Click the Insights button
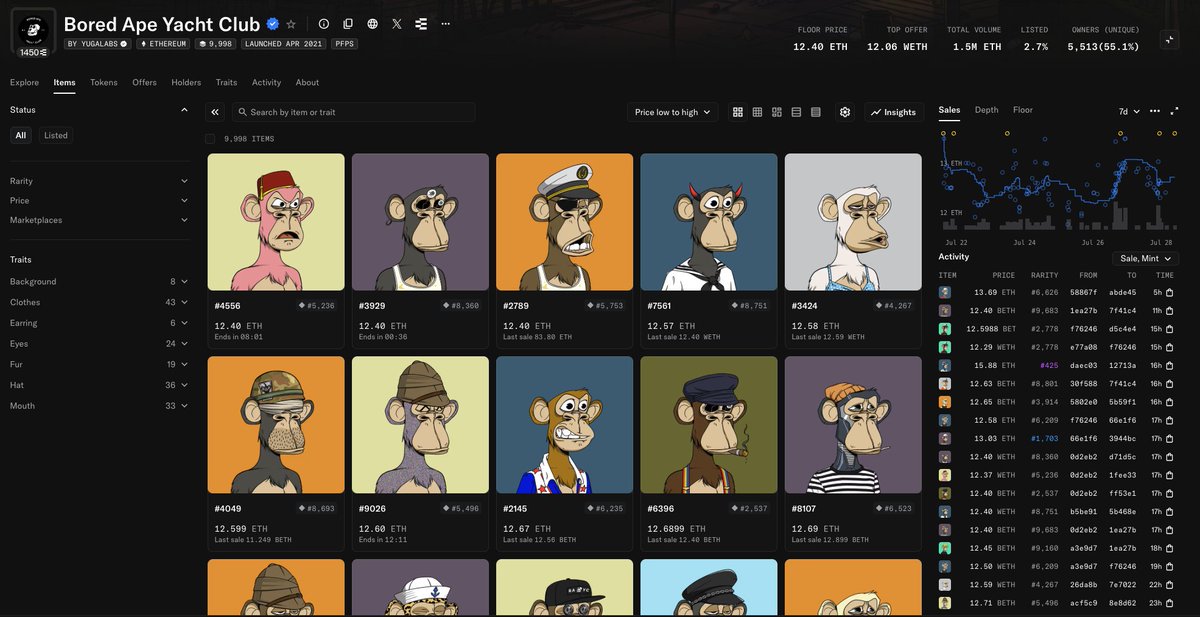The image size is (1200, 617). click(893, 112)
